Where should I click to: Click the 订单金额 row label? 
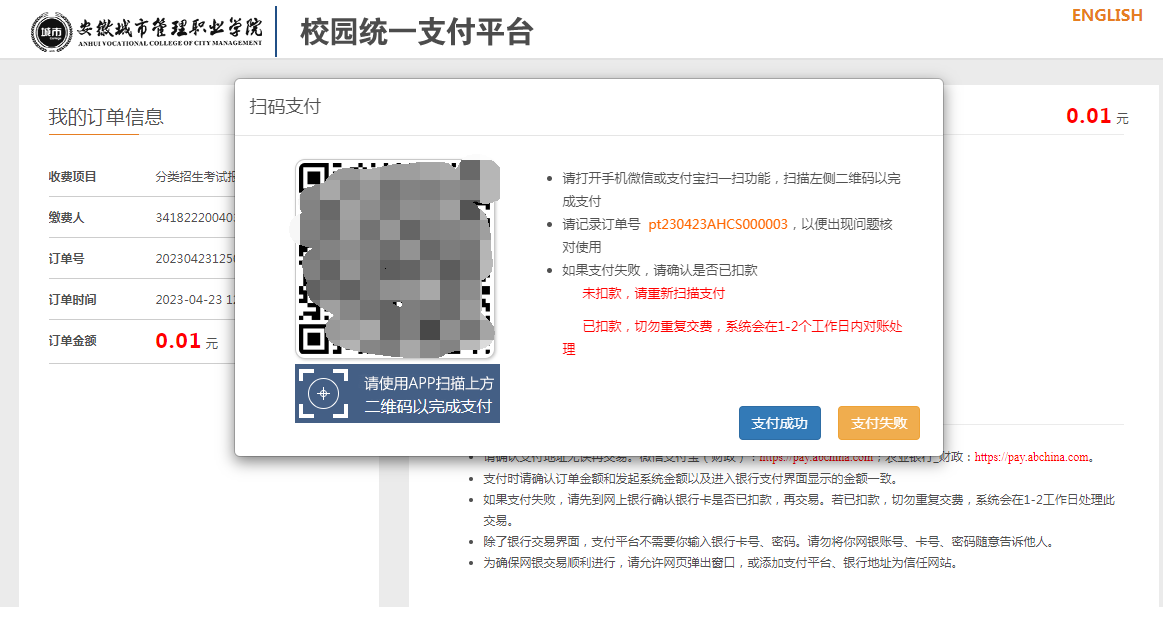pos(73,340)
